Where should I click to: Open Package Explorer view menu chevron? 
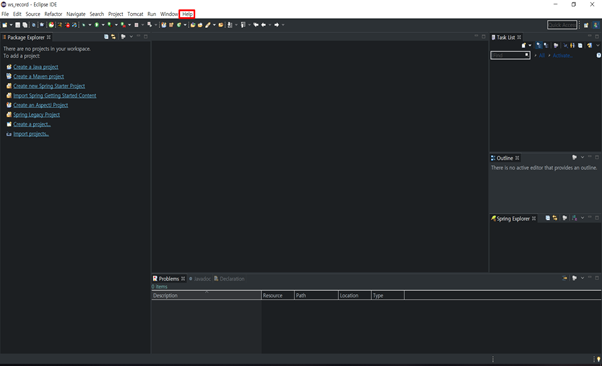pyautogui.click(x=131, y=36)
